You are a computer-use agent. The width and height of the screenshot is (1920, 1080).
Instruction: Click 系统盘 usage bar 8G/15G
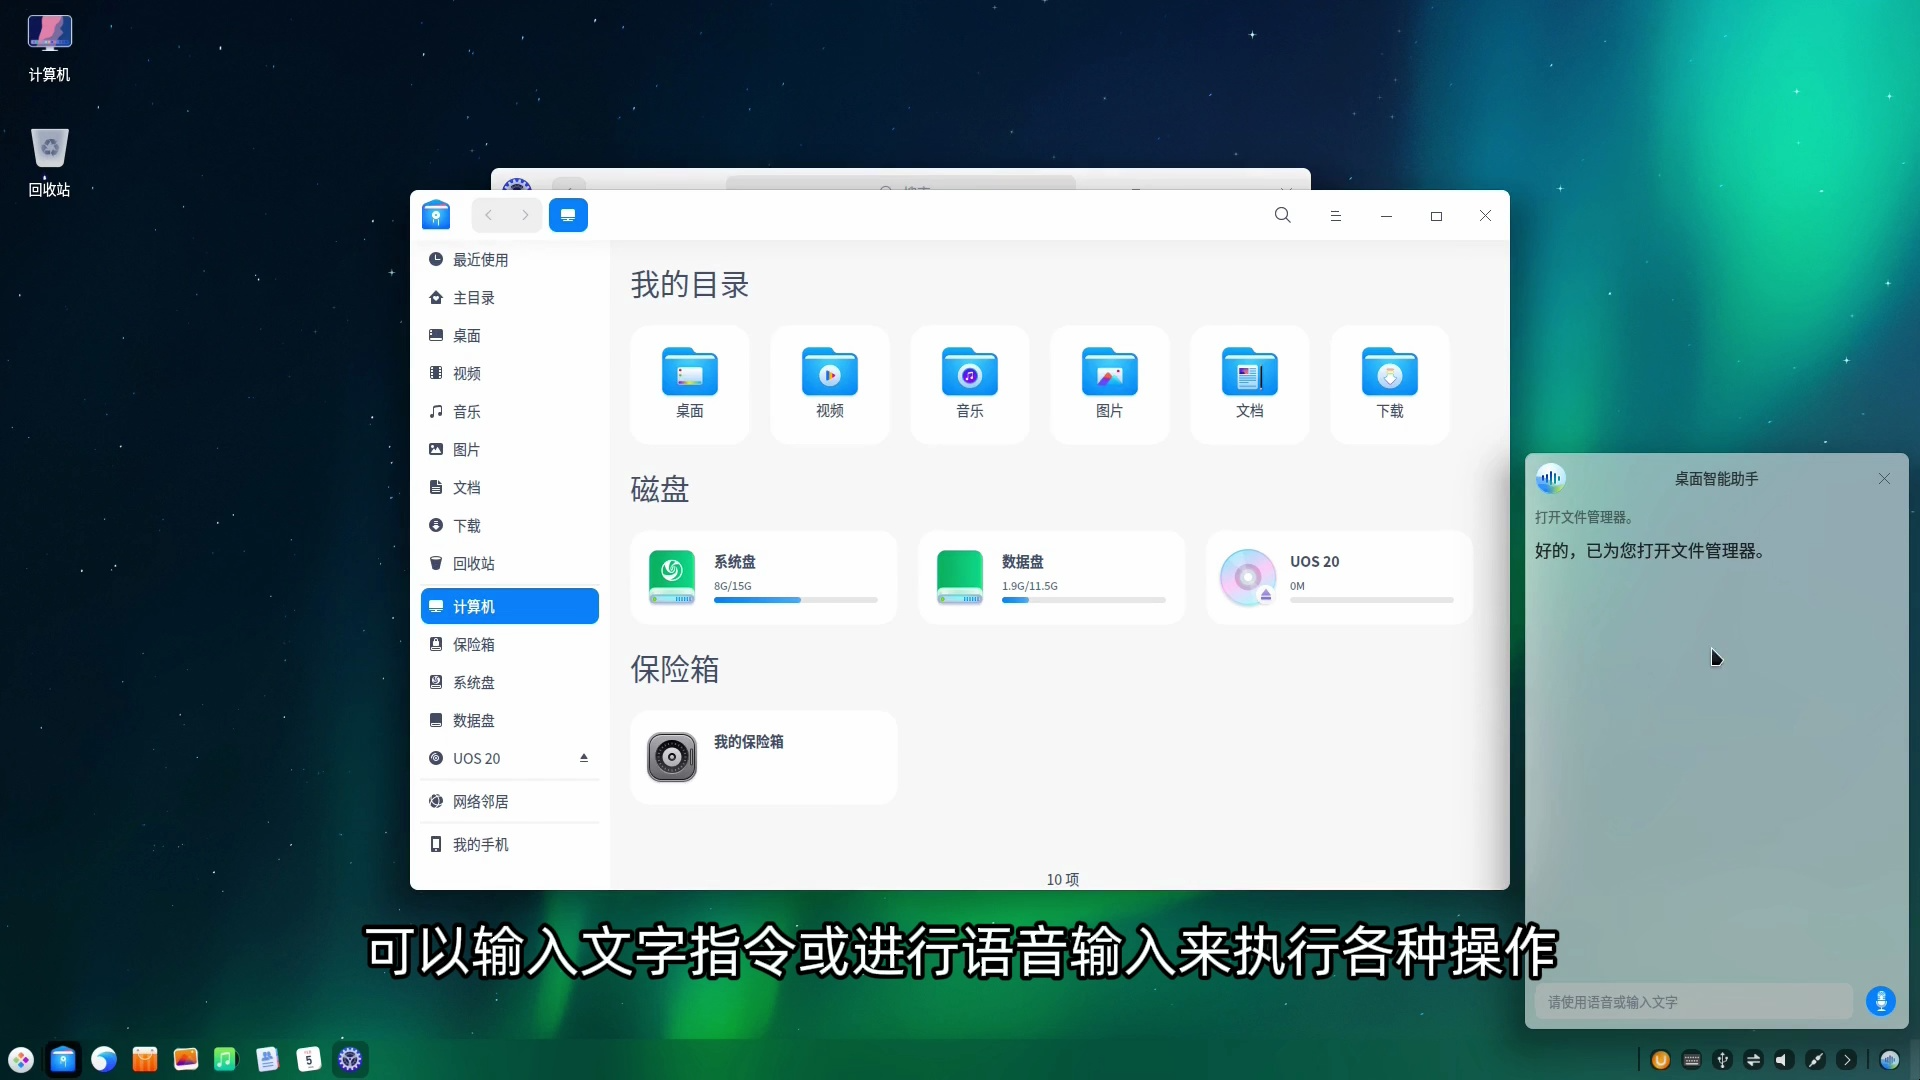(796, 600)
